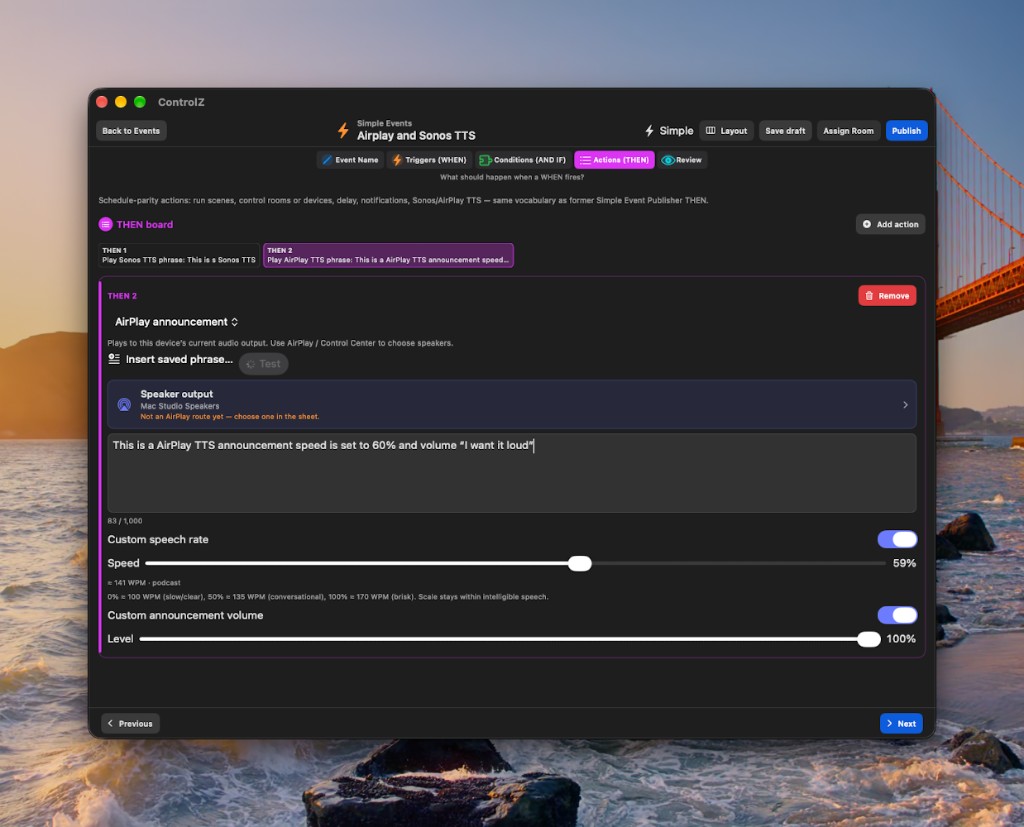
Task: Proceed with the Next button
Action: click(901, 723)
